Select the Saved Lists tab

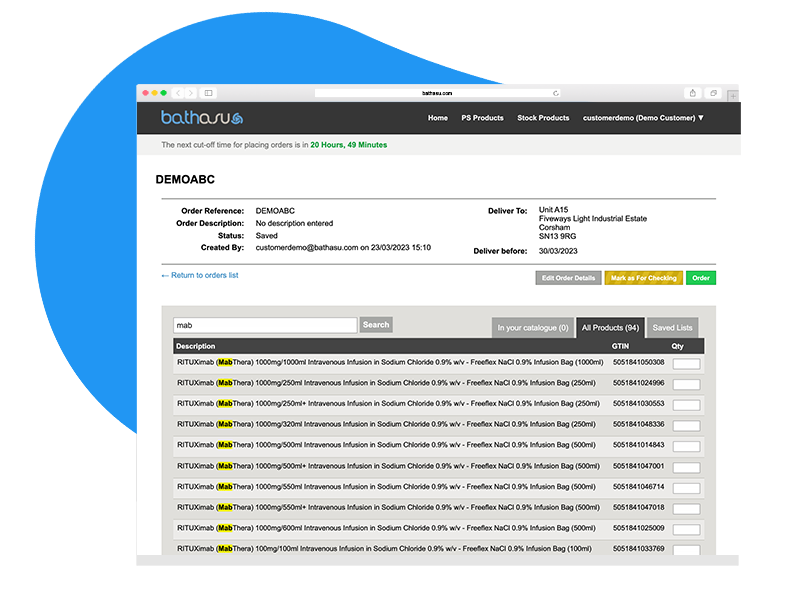(x=672, y=327)
